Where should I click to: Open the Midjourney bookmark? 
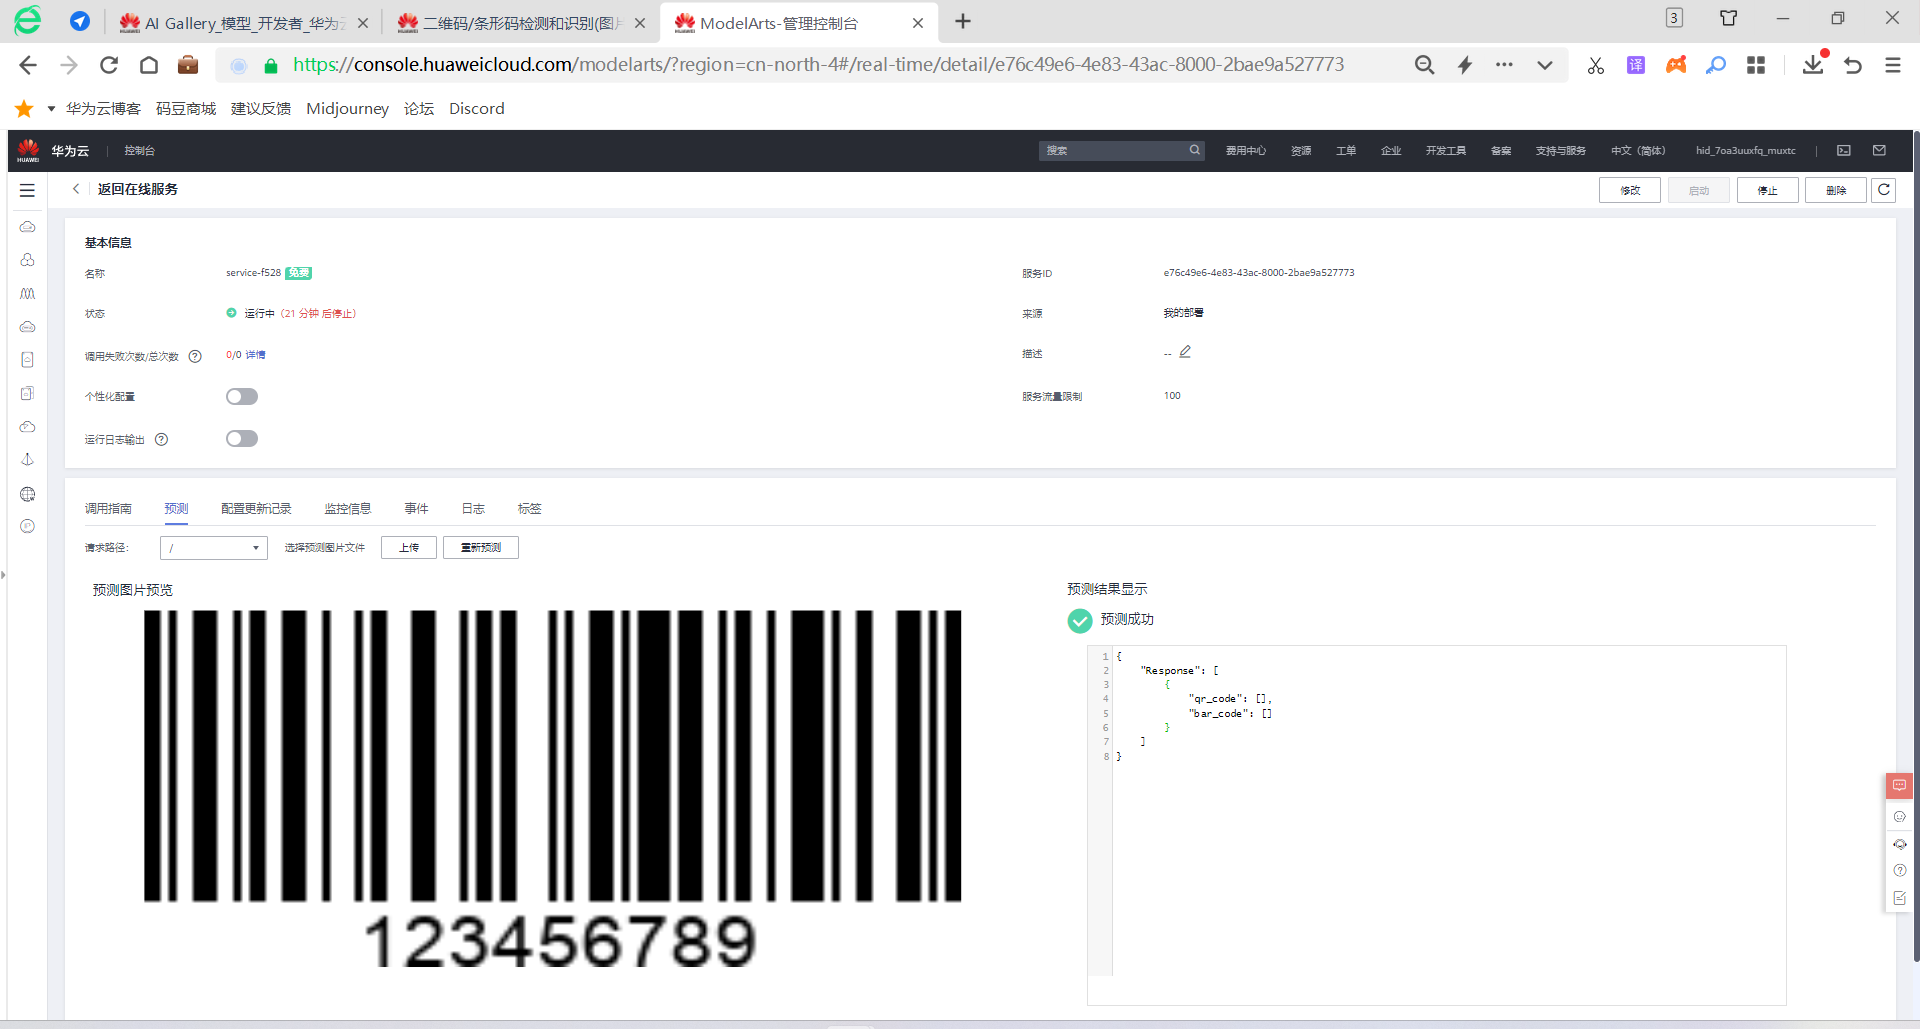pyautogui.click(x=347, y=108)
